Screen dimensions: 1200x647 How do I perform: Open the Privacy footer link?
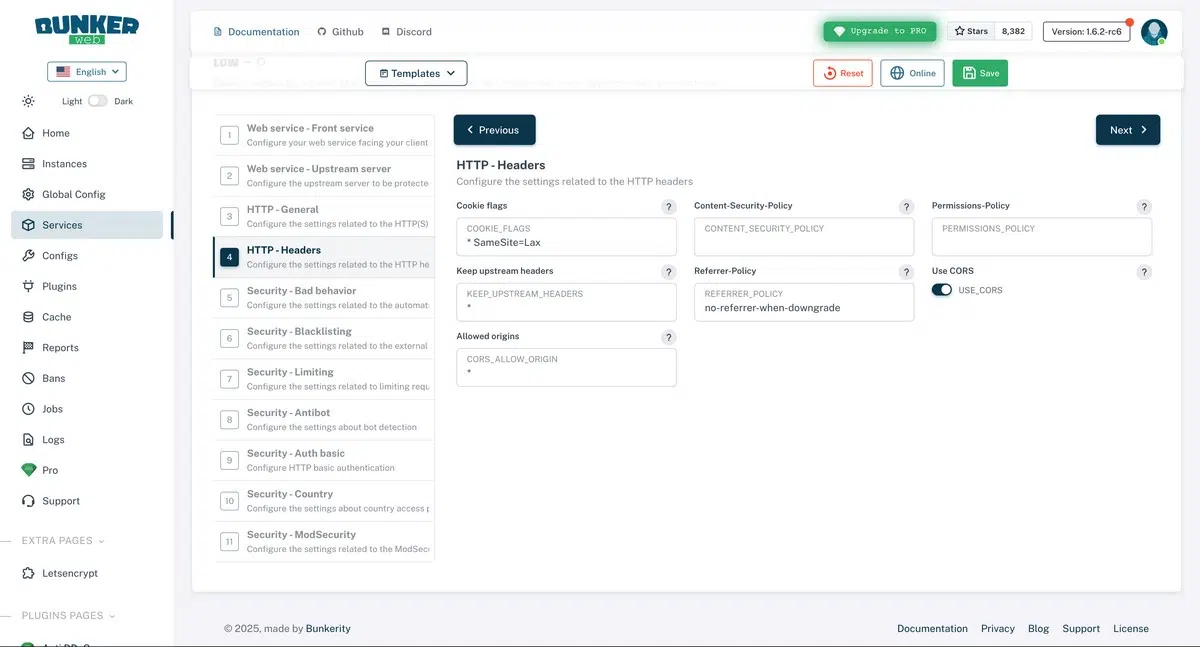pos(998,629)
